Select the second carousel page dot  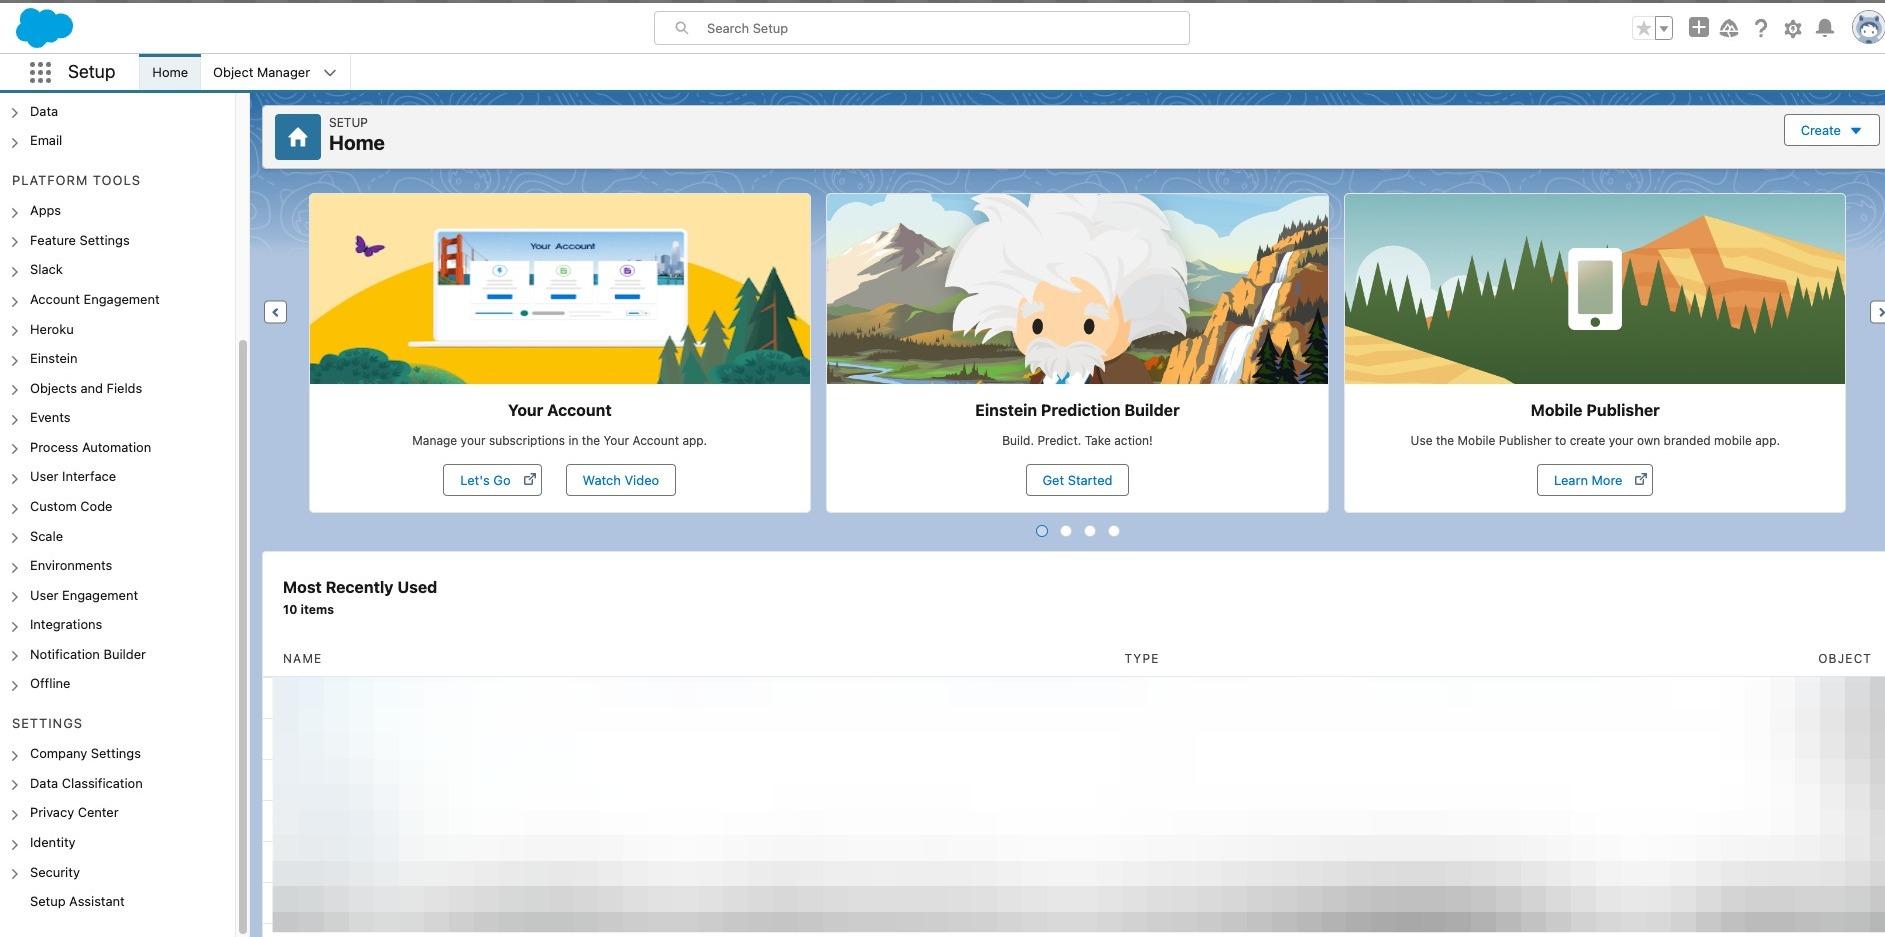tap(1066, 531)
